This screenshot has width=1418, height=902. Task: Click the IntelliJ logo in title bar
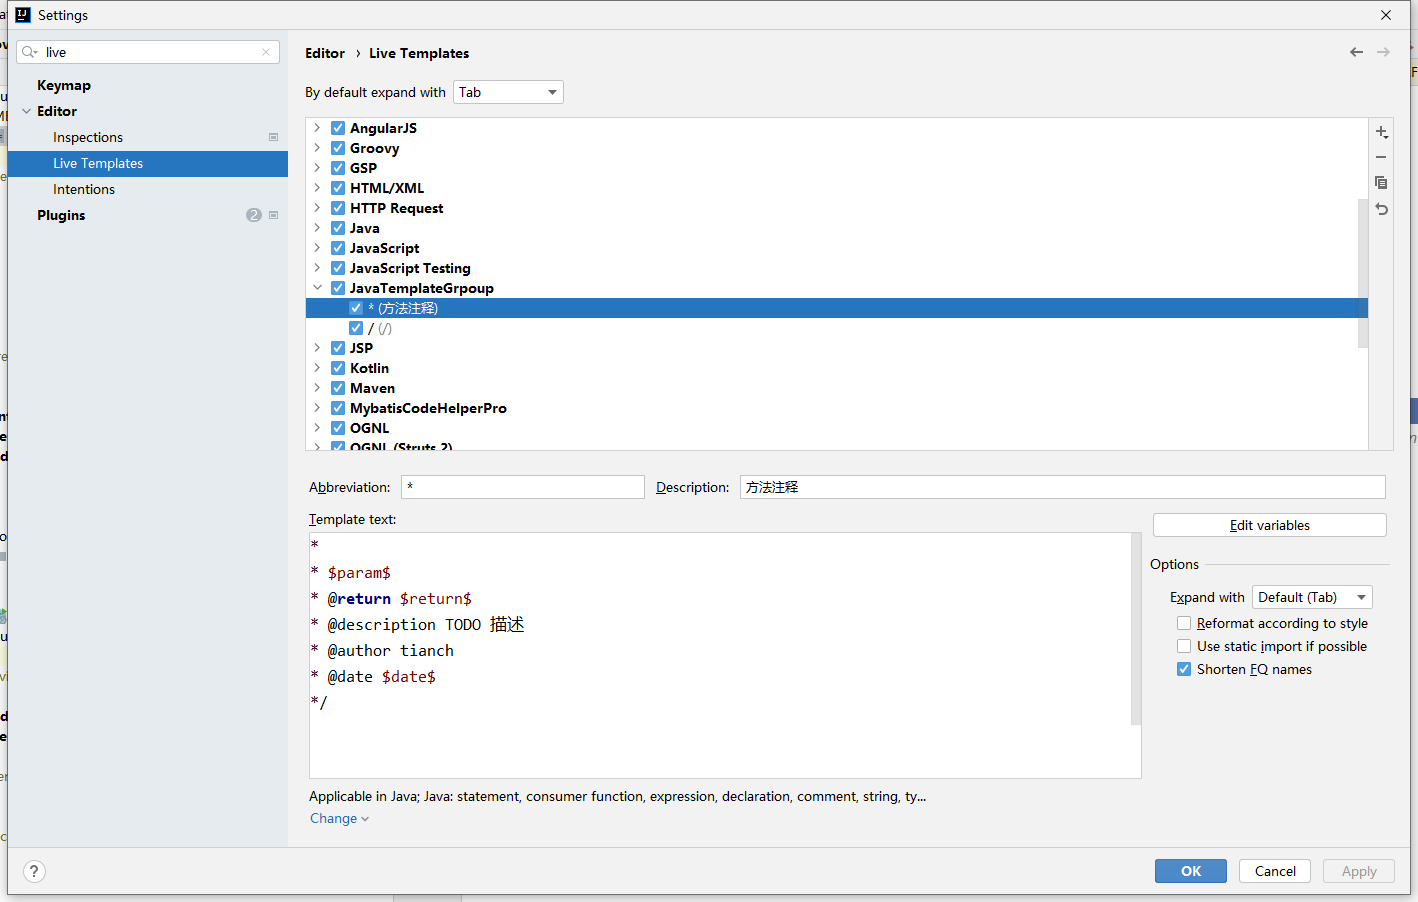tap(23, 15)
